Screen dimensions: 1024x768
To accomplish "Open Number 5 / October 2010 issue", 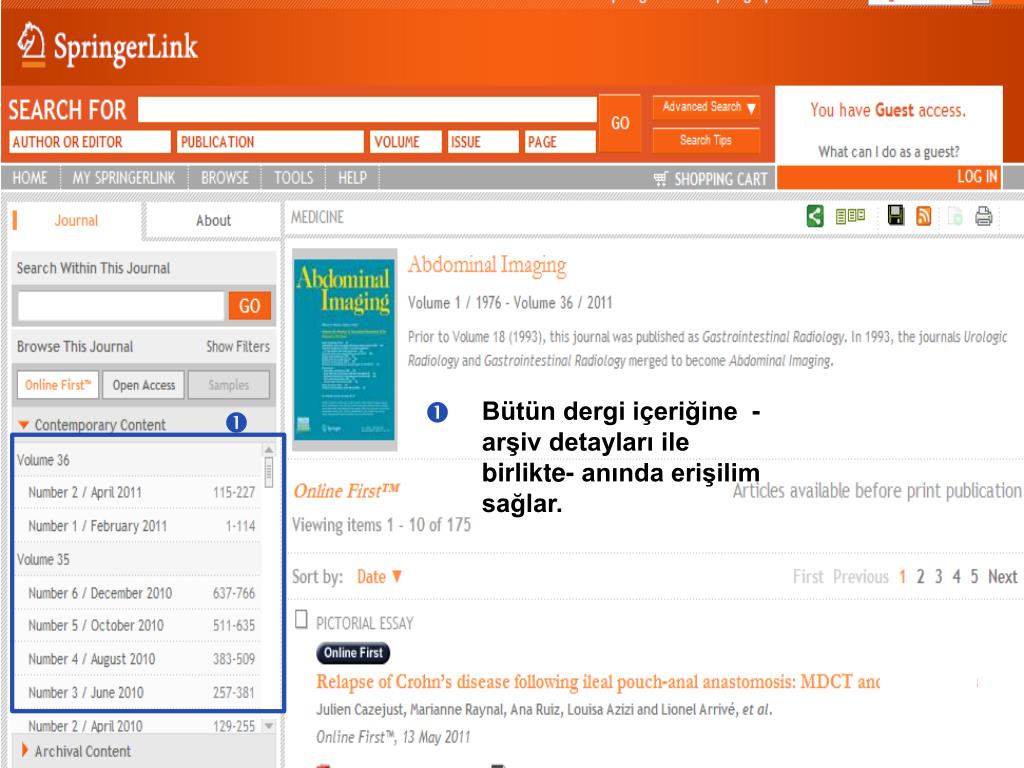I will (x=95, y=626).
